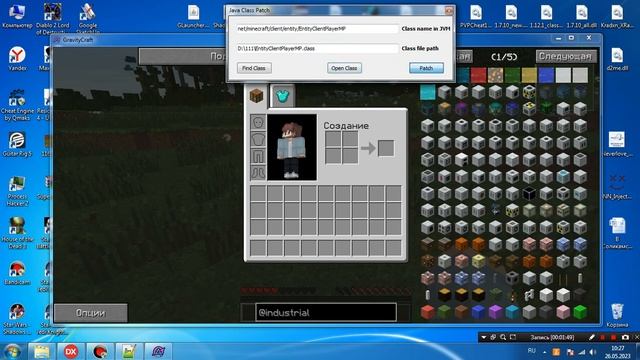This screenshot has height=360, width=640.
Task: Launch the Yandex browser shortcut
Action: tap(17, 58)
